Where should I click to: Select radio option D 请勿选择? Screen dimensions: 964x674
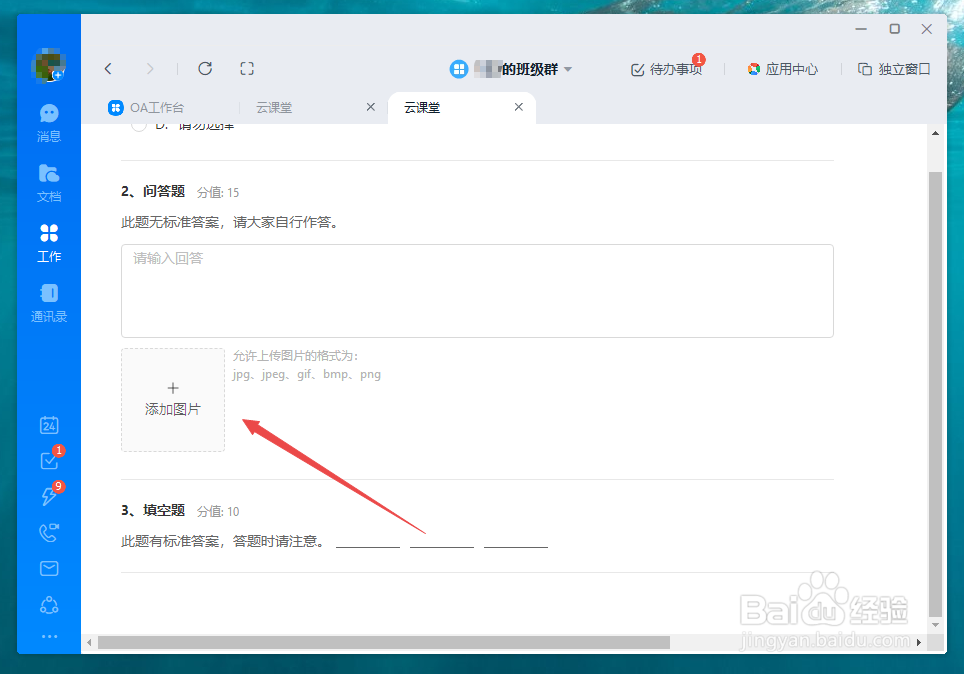tap(137, 125)
